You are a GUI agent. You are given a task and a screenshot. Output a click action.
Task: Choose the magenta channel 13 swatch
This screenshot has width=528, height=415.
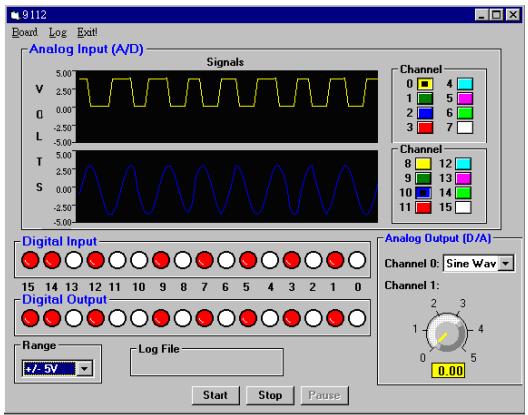(x=463, y=178)
